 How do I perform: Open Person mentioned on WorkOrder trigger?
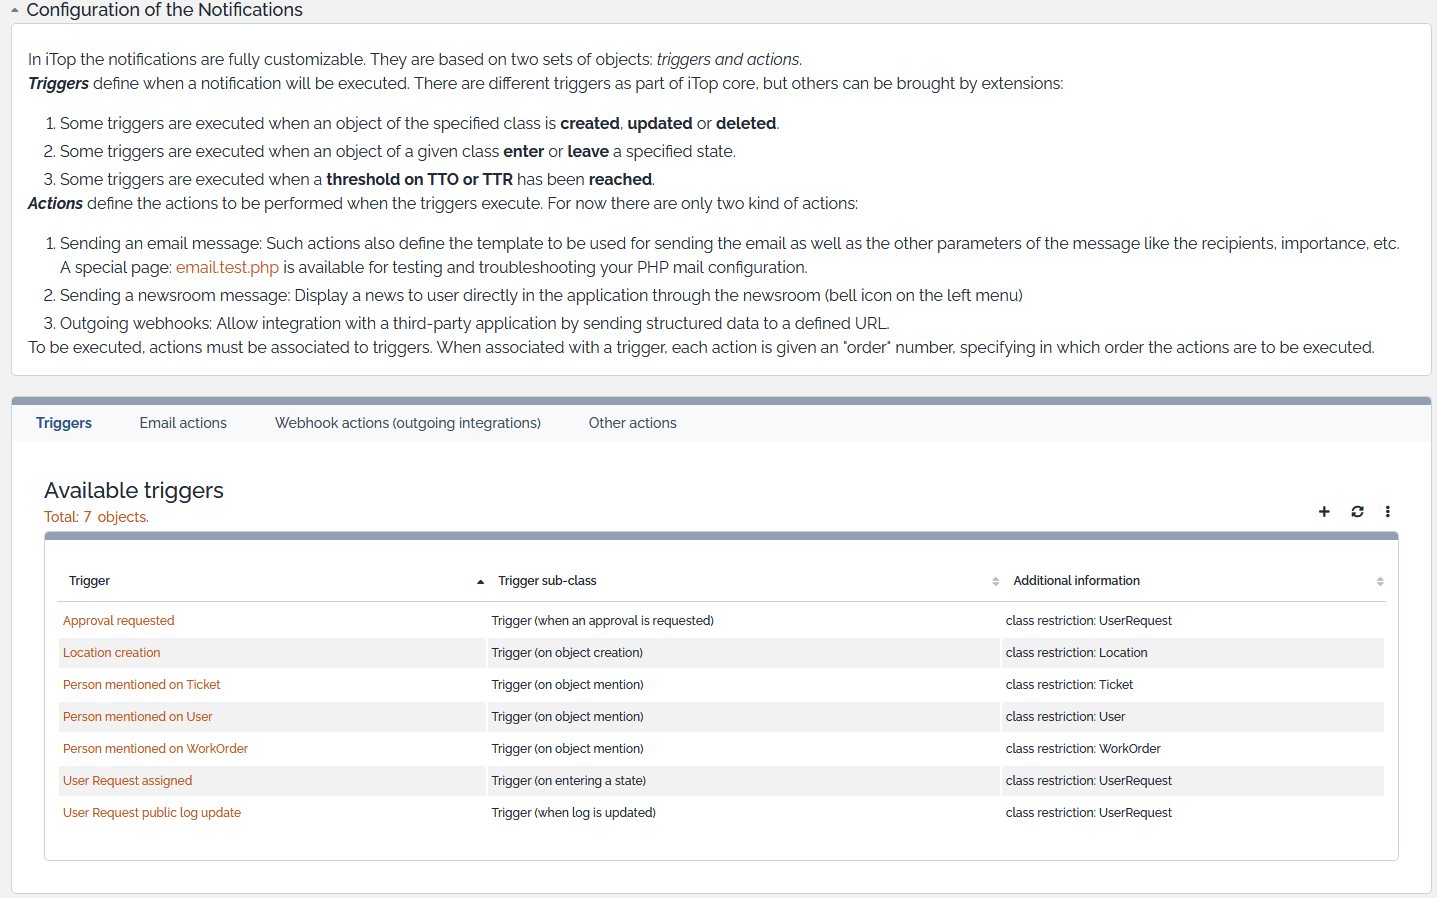pos(155,749)
